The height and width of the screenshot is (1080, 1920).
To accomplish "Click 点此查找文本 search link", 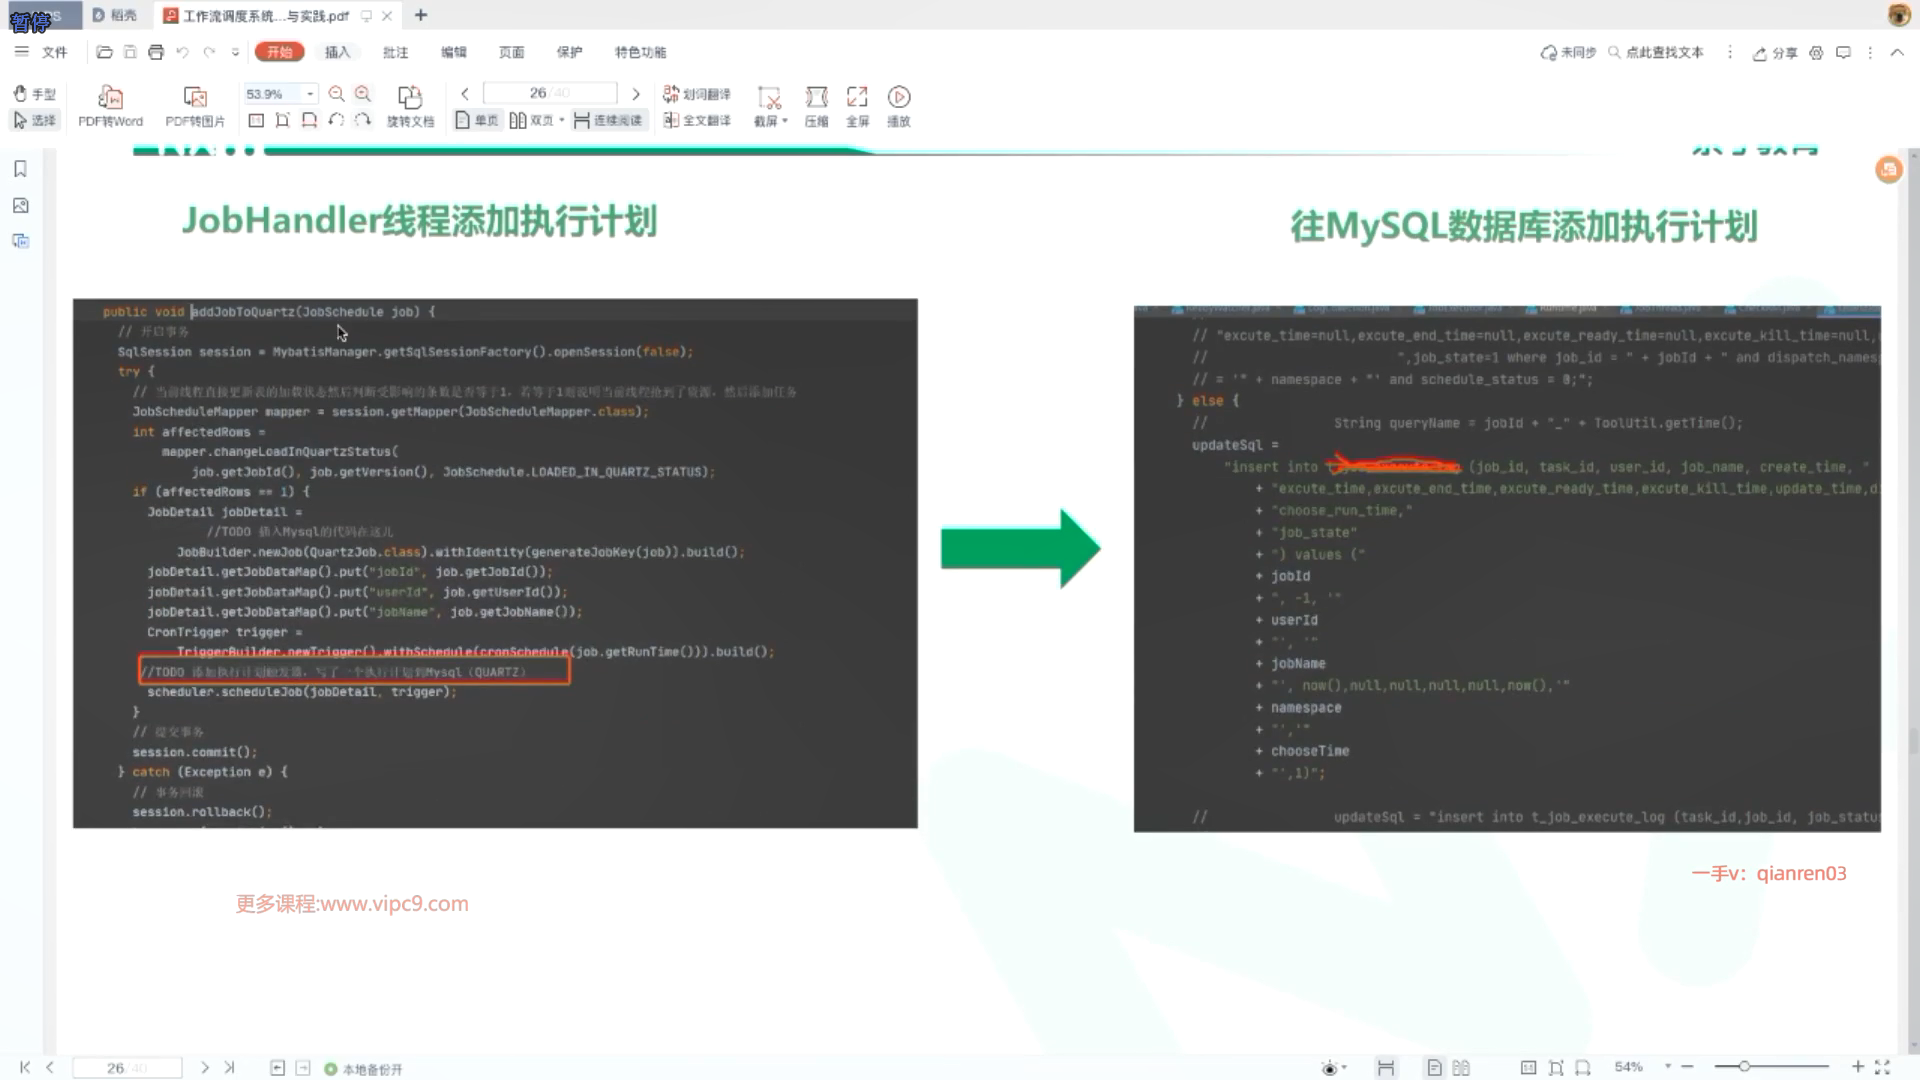I will [1655, 52].
